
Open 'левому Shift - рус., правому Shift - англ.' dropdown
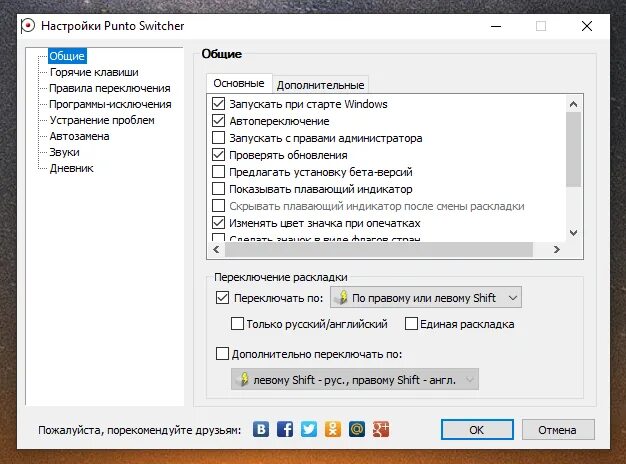coord(355,379)
